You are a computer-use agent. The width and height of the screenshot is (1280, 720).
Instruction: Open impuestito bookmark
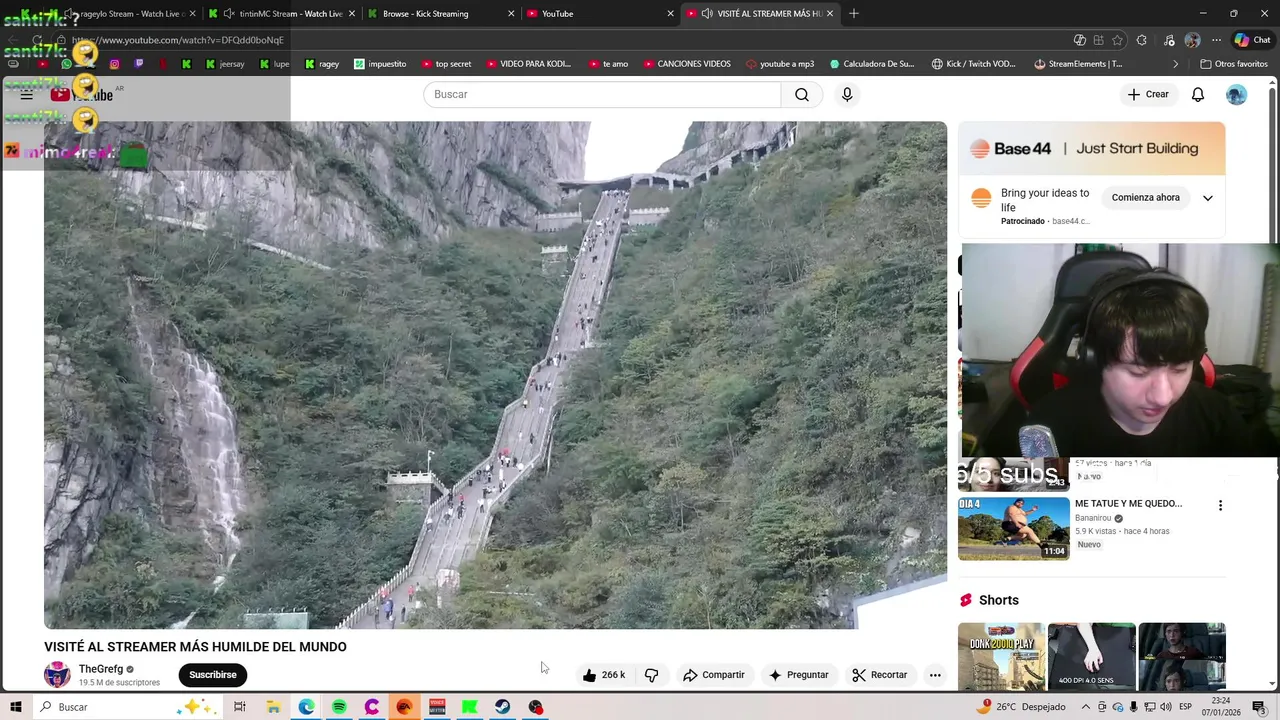(380, 64)
